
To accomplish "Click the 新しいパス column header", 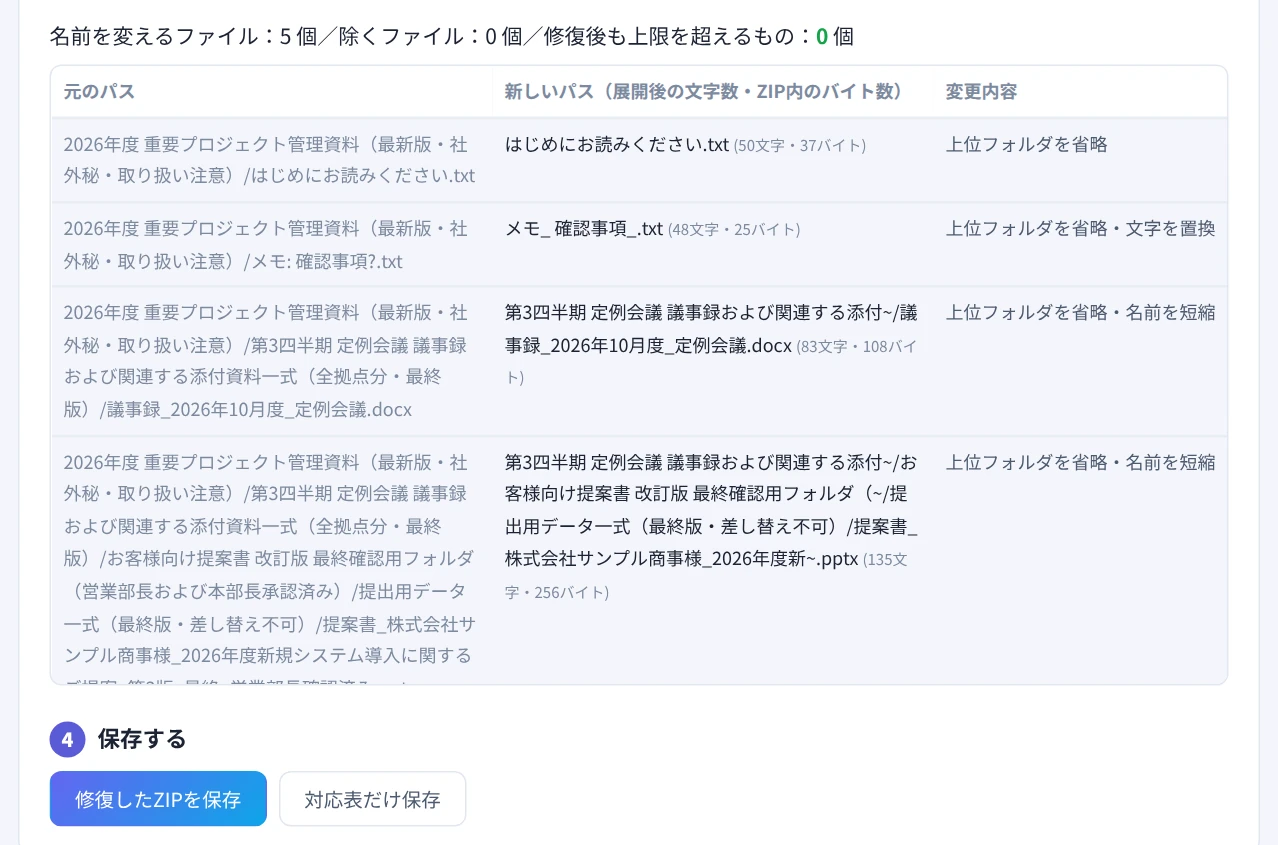I will coord(704,92).
